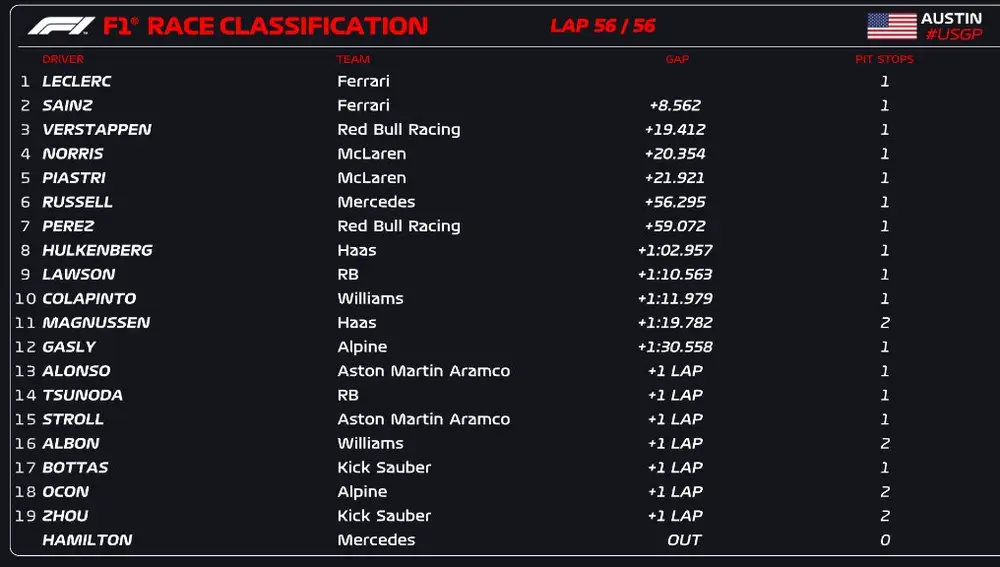Click the AUSTIN location label
Image resolution: width=1000 pixels, height=567 pixels.
point(951,18)
